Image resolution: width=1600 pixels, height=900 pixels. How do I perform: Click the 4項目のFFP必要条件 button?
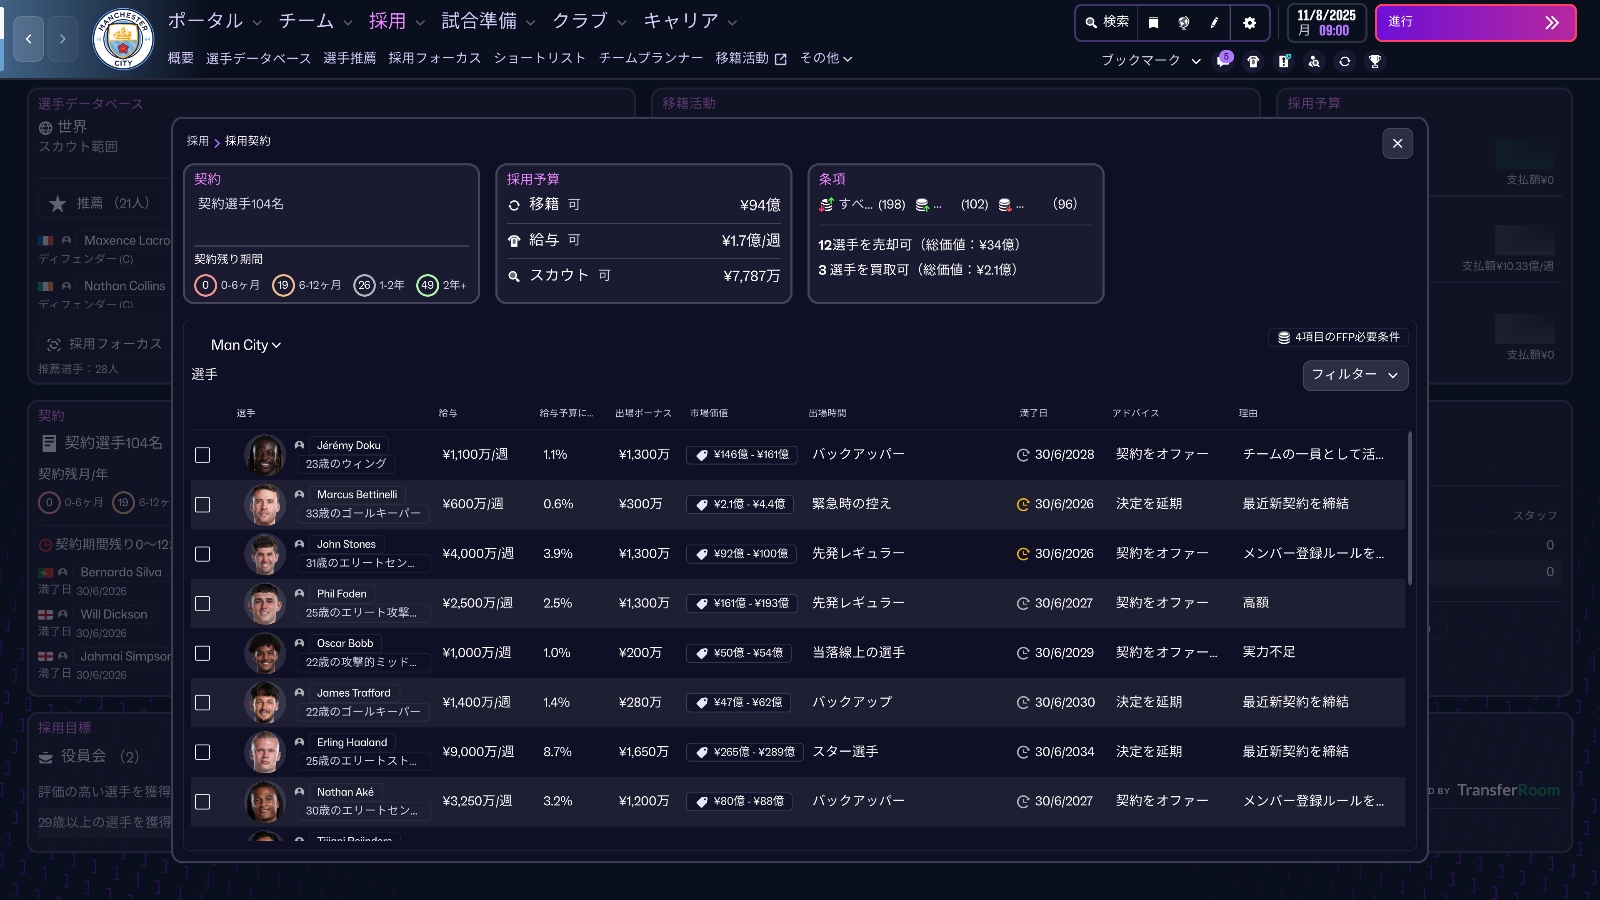point(1338,338)
